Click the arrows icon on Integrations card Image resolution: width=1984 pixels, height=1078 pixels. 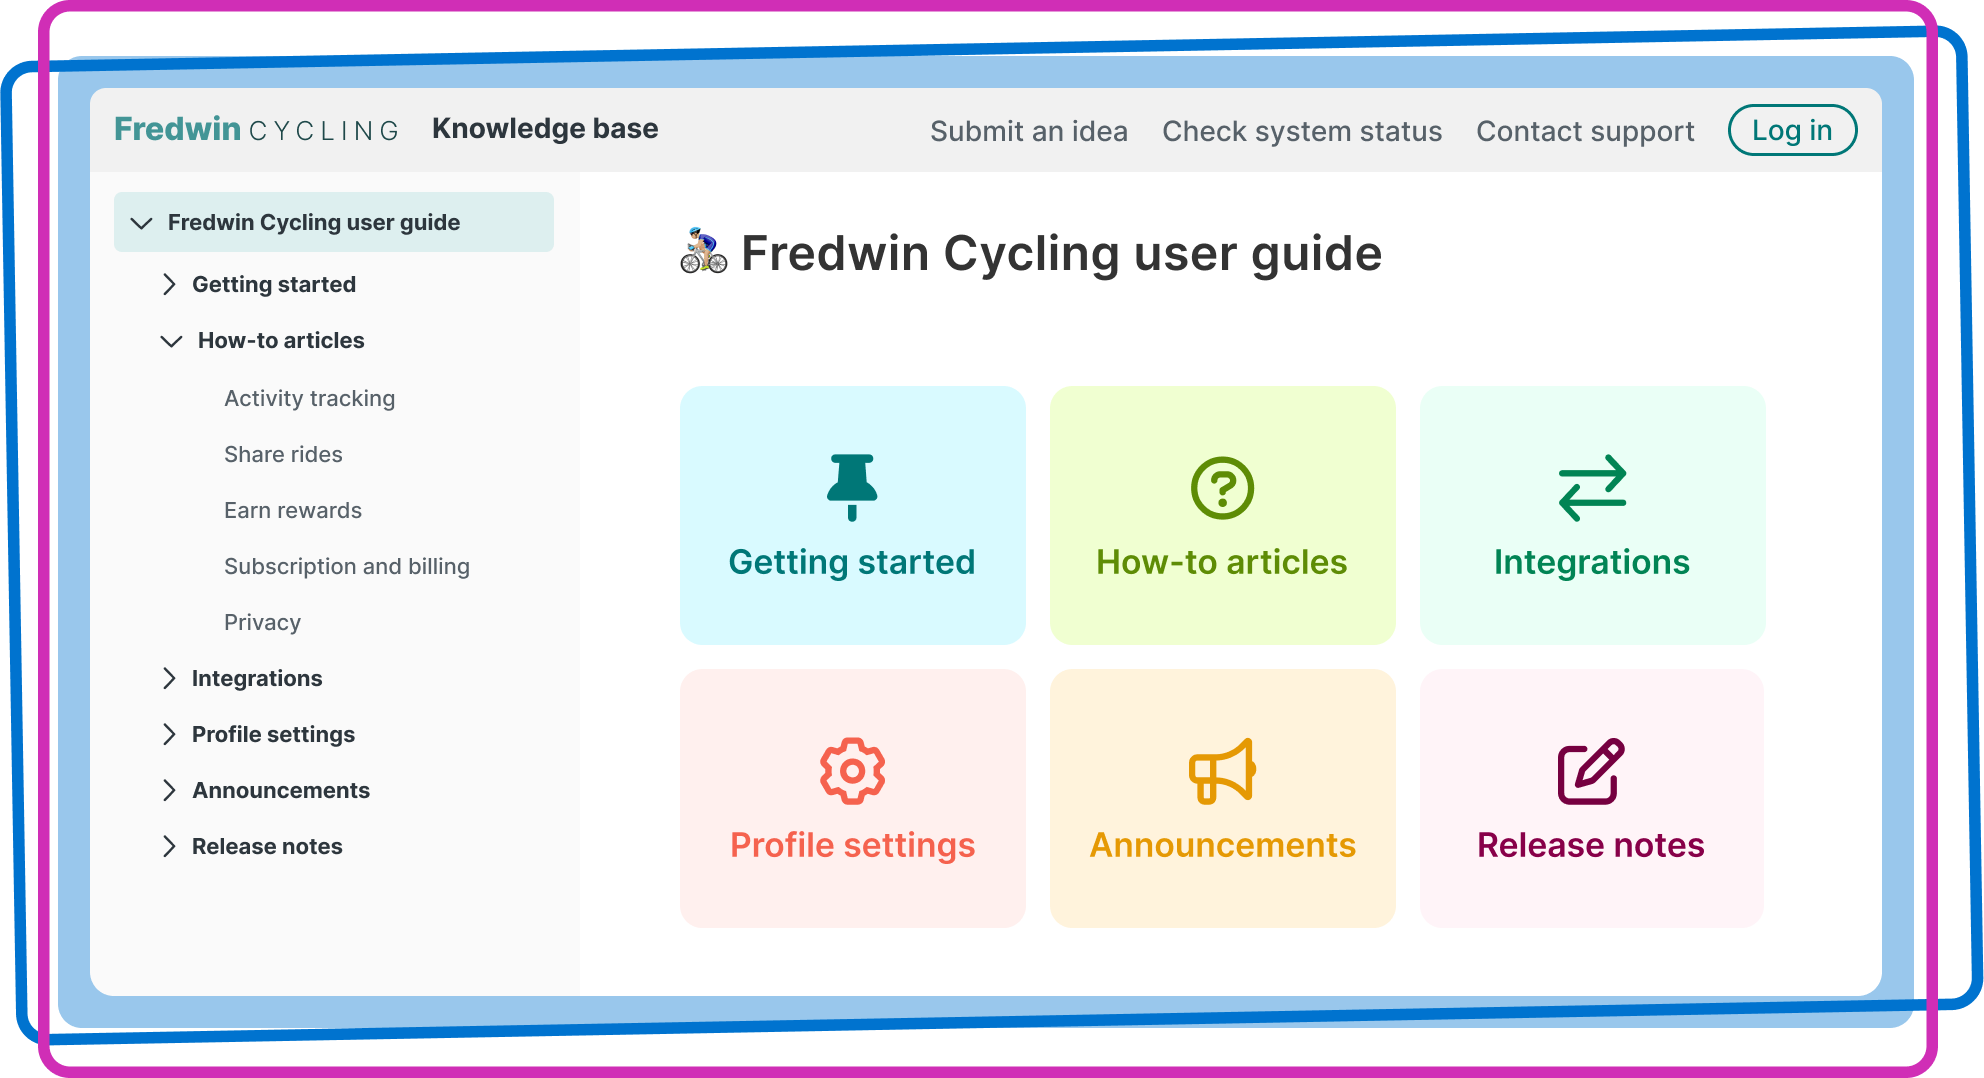click(x=1592, y=488)
